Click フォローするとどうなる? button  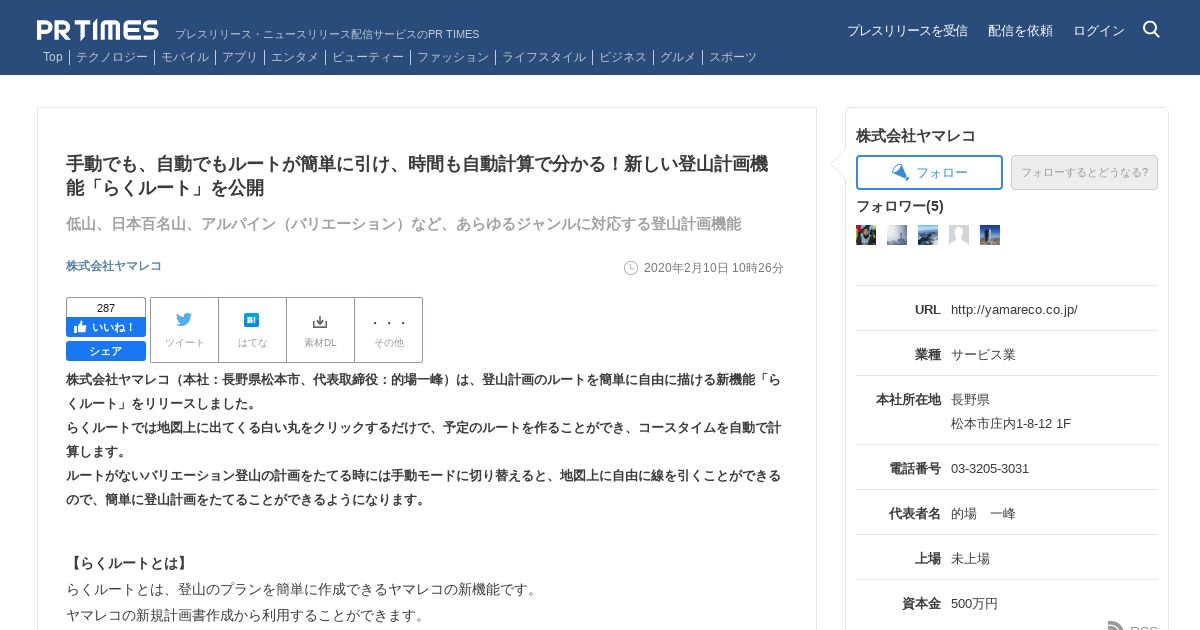(x=1084, y=172)
